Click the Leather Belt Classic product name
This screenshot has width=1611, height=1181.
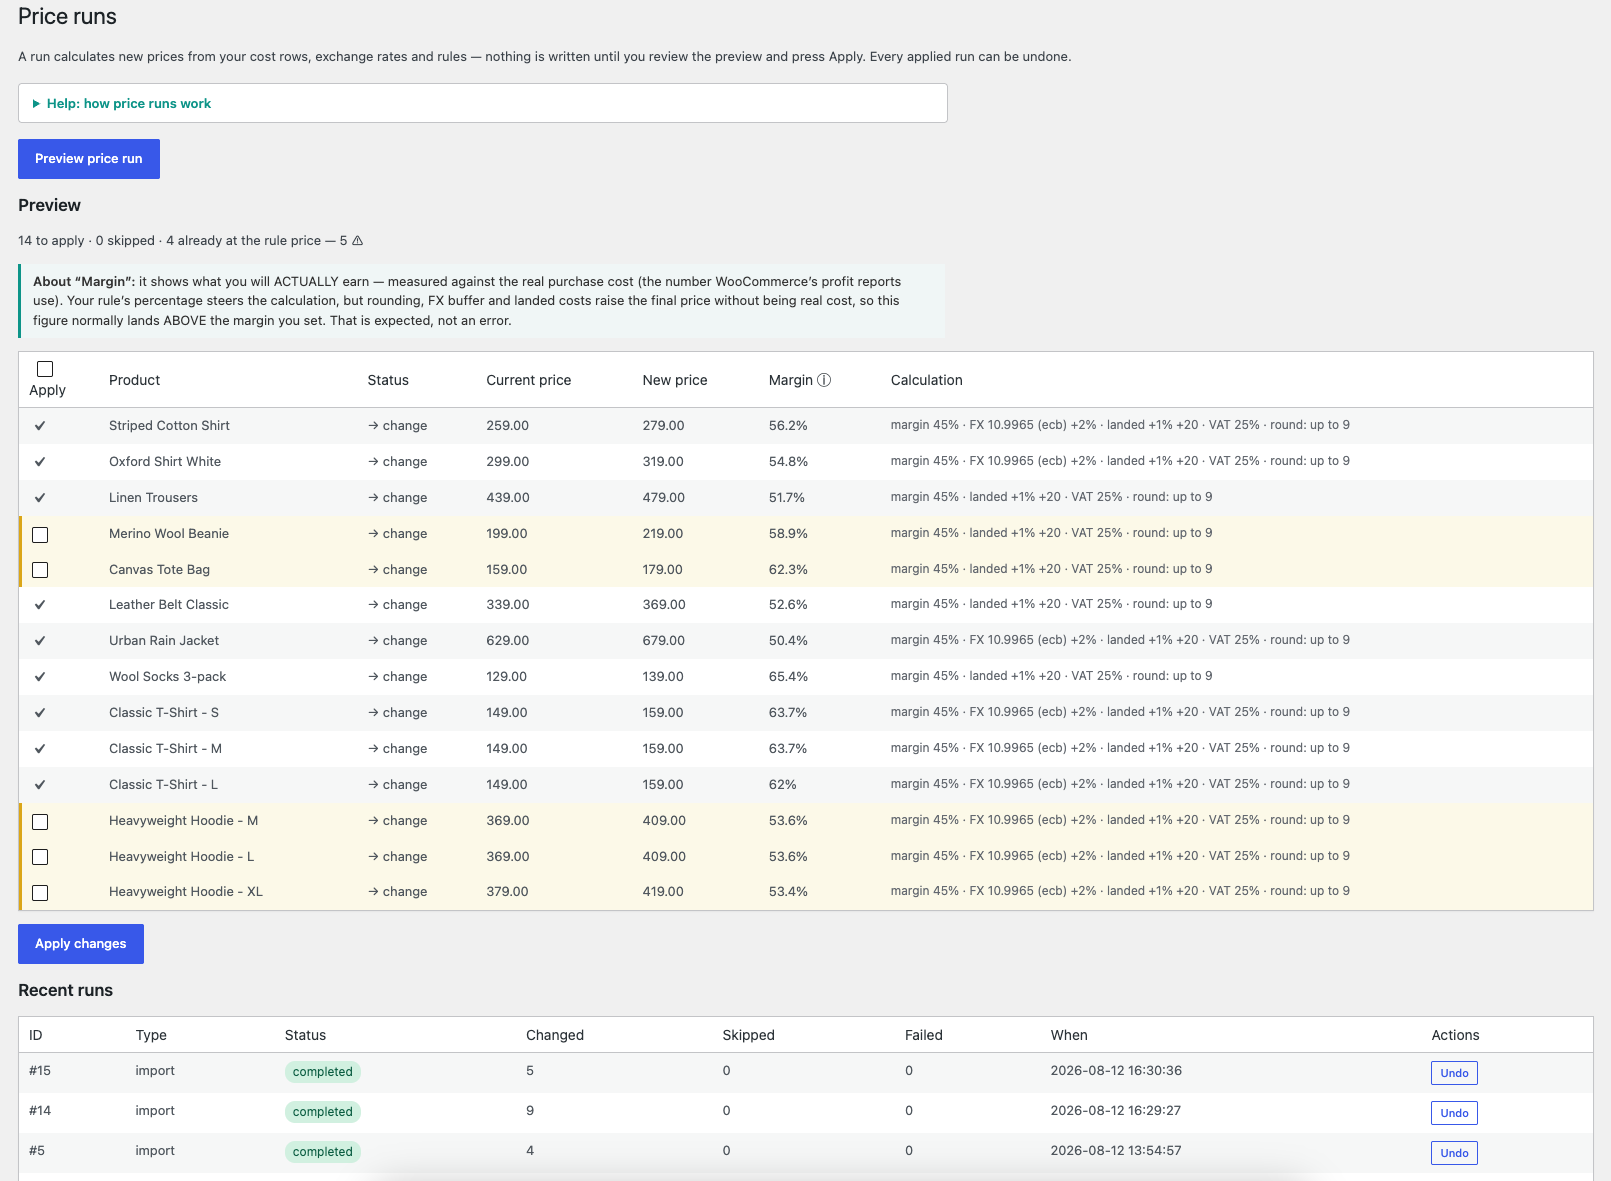169,605
